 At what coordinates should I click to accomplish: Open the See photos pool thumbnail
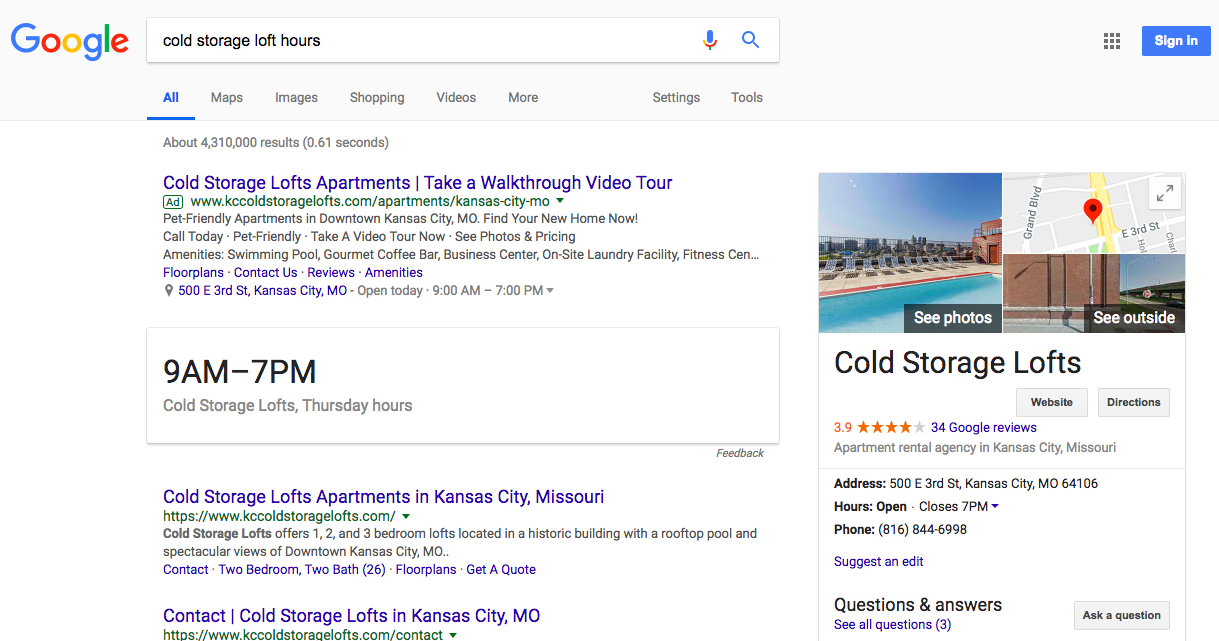[910, 253]
